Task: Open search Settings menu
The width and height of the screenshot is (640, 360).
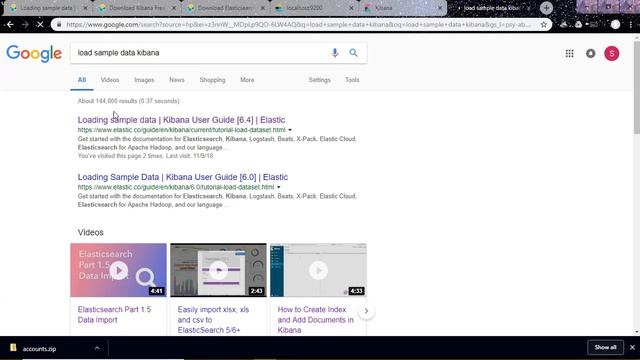Action: [x=319, y=80]
